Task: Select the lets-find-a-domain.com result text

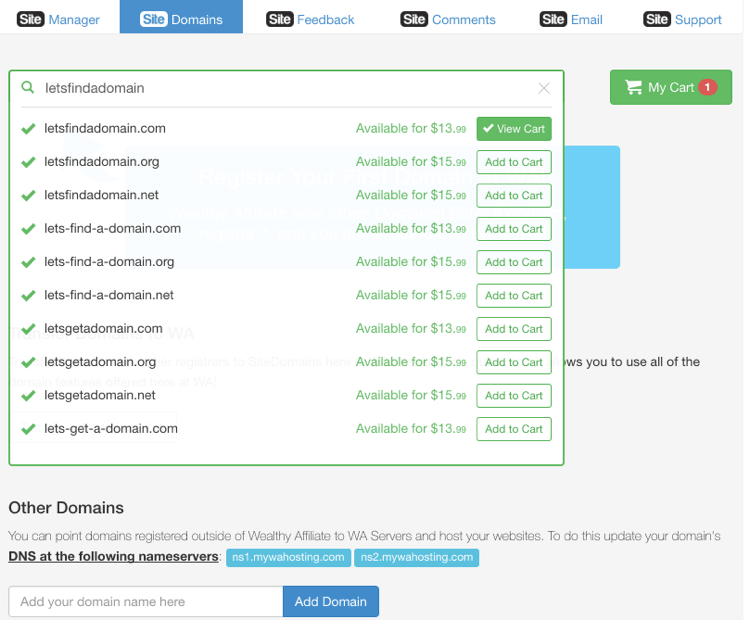Action: coord(112,228)
